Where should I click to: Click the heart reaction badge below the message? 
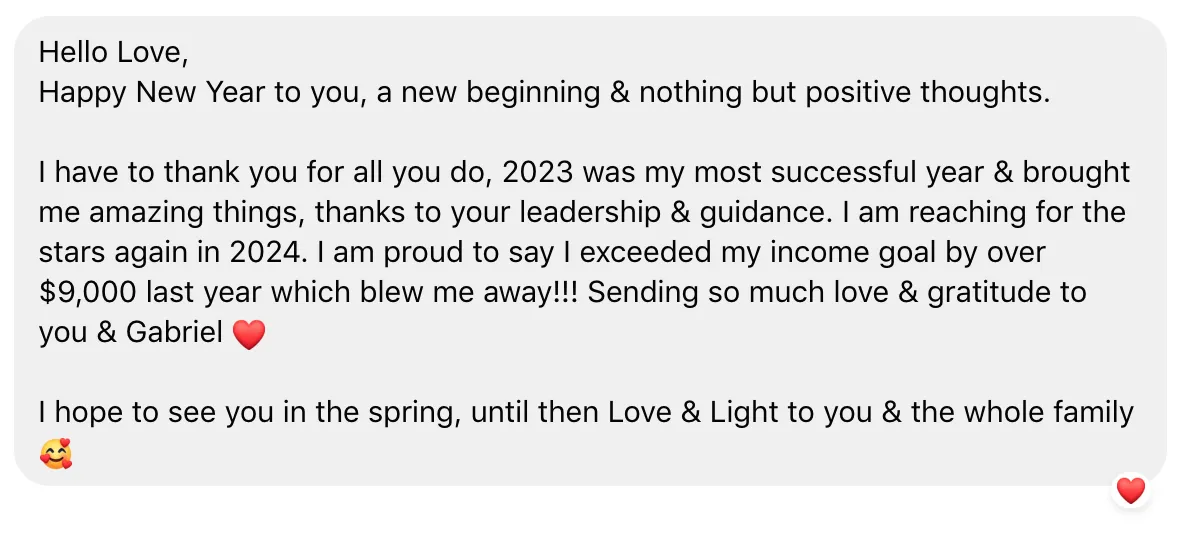tap(1131, 491)
